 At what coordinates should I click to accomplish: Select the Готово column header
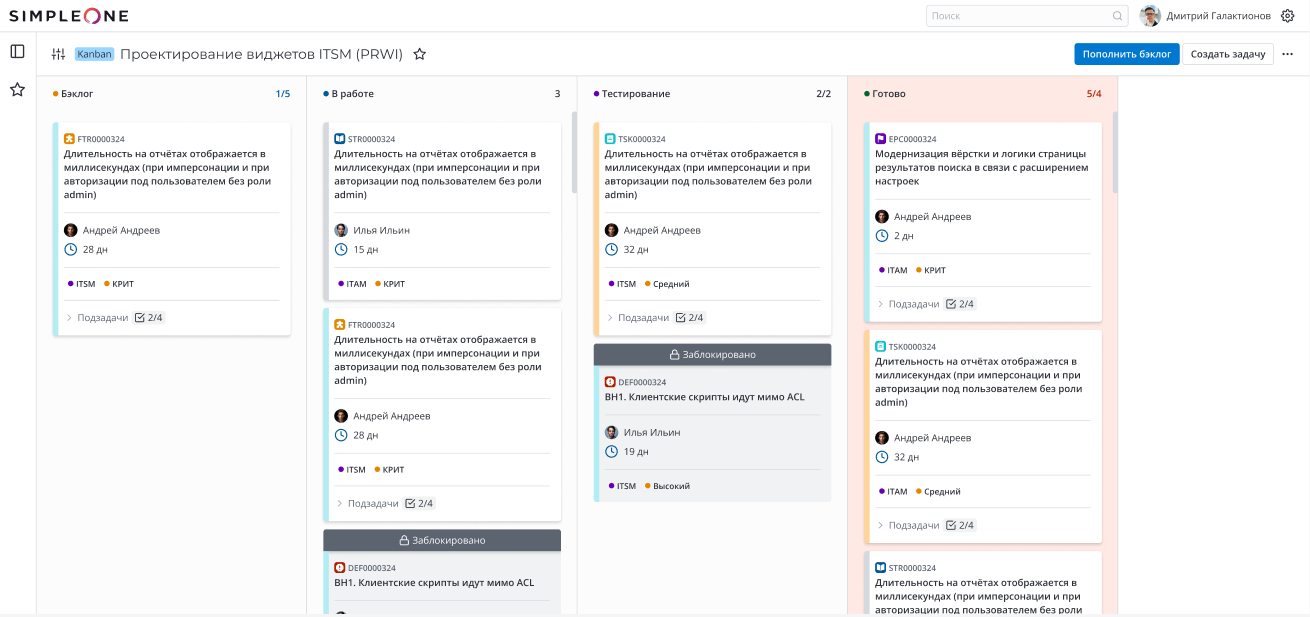(x=888, y=94)
